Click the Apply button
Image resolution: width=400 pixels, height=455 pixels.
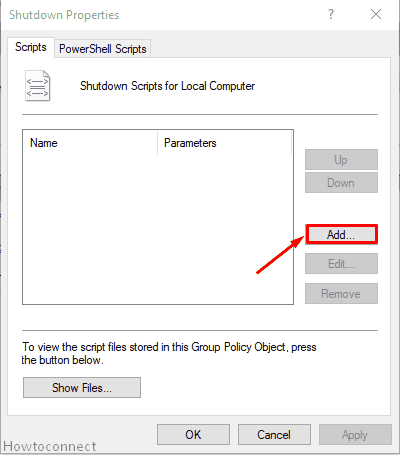[355, 435]
